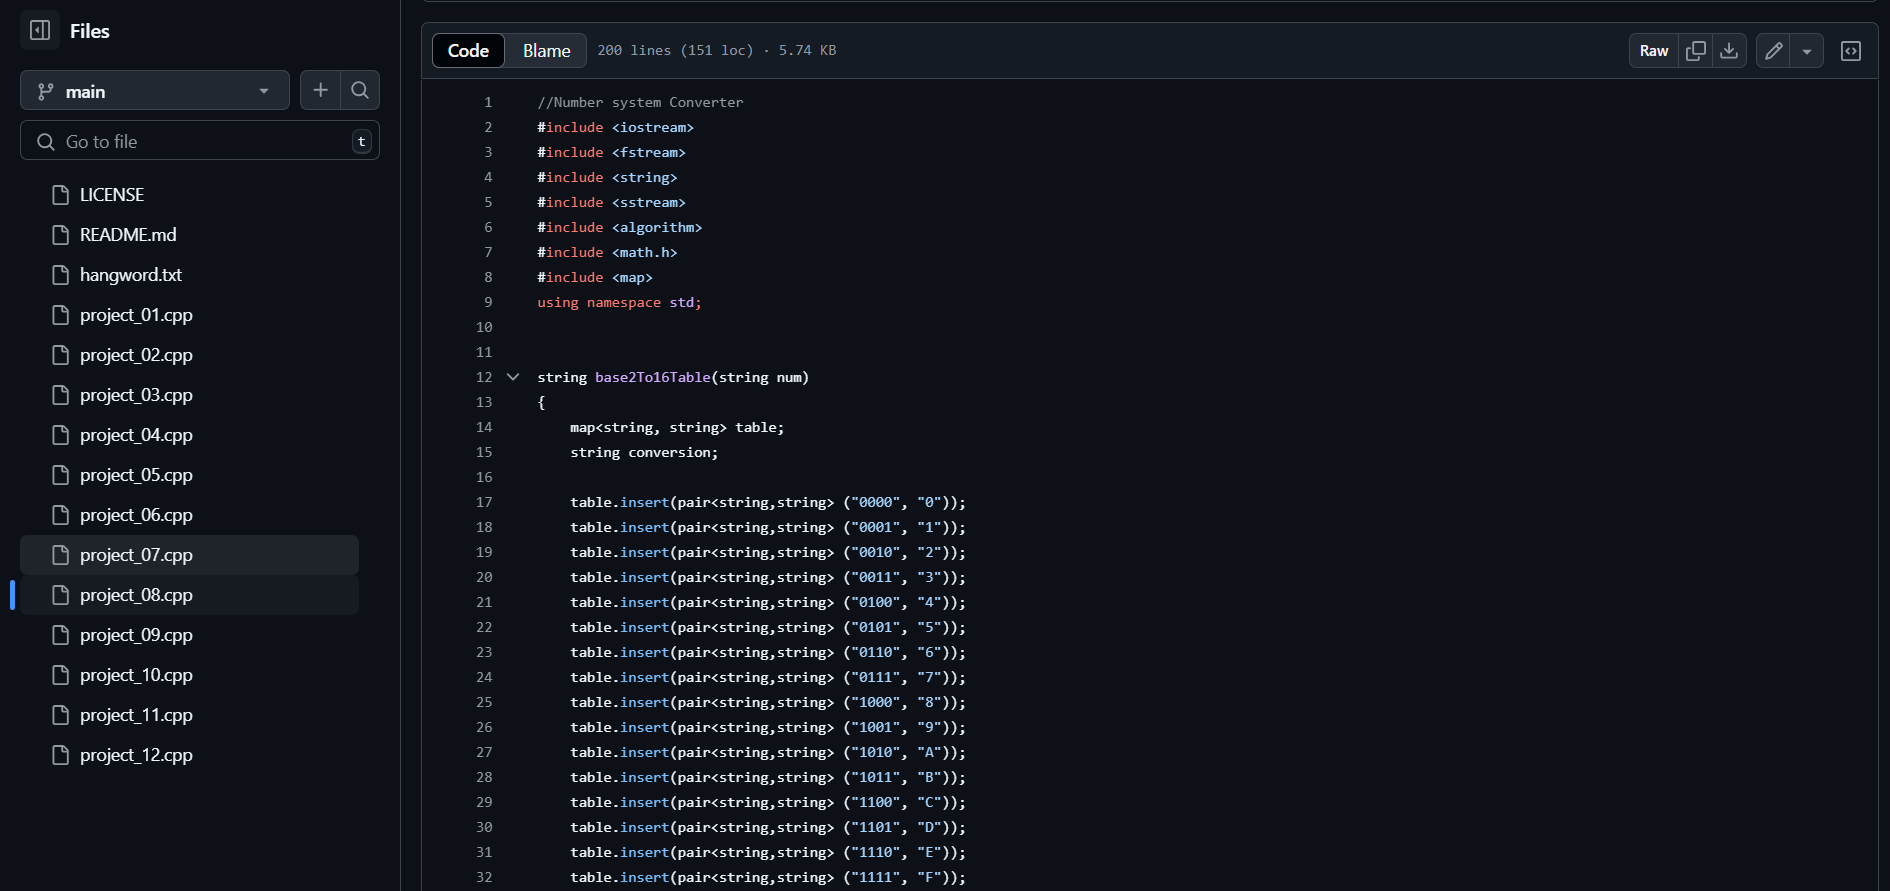Click 'map<string, string> table;' line

[677, 427]
